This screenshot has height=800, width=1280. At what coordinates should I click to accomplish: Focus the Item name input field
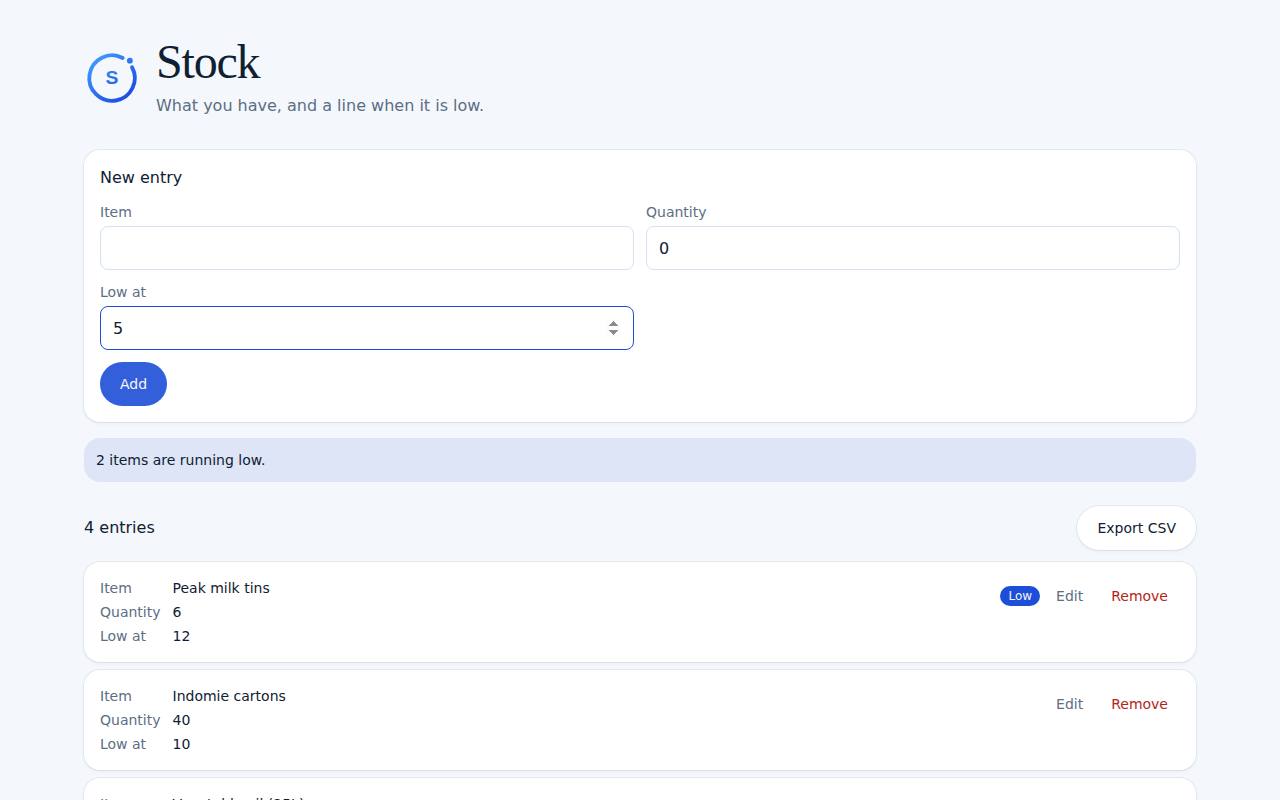coord(367,248)
